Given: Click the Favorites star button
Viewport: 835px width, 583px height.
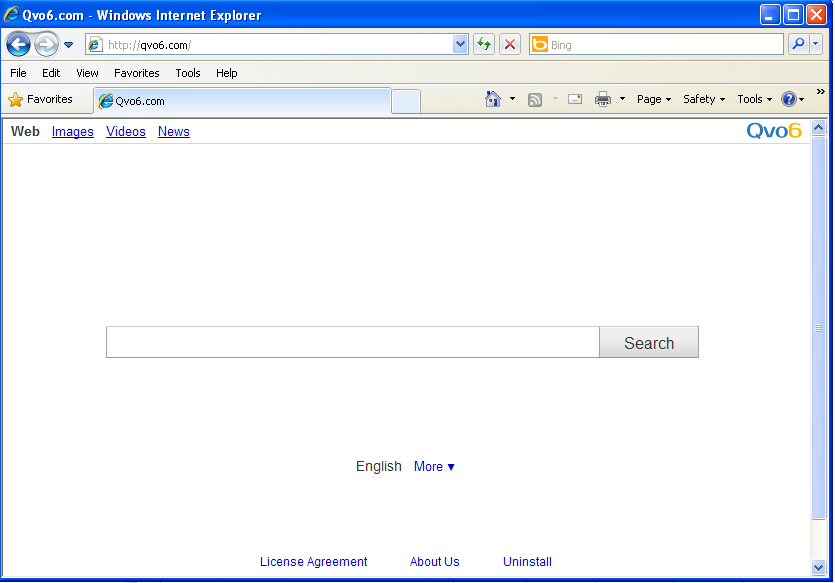Looking at the screenshot, I should [x=40, y=100].
